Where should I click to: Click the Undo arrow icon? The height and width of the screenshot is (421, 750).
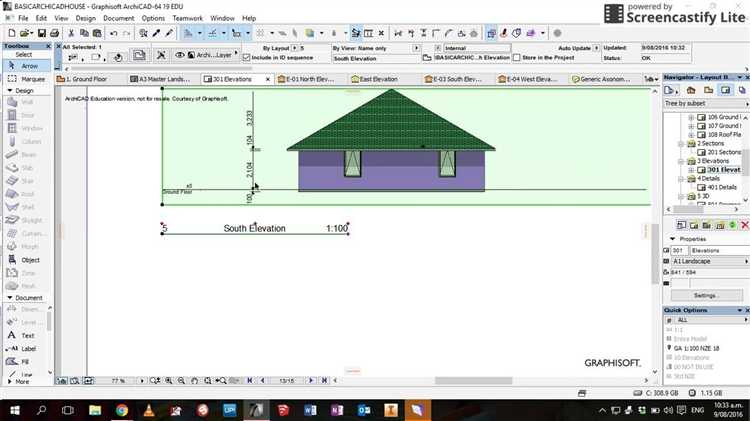pyautogui.click(x=113, y=33)
